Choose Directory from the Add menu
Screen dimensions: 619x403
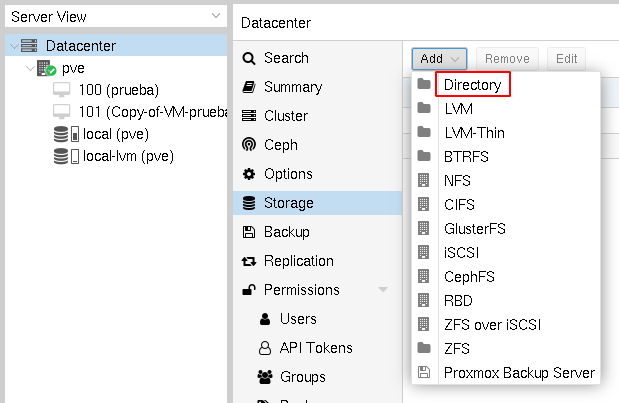click(x=506, y=84)
